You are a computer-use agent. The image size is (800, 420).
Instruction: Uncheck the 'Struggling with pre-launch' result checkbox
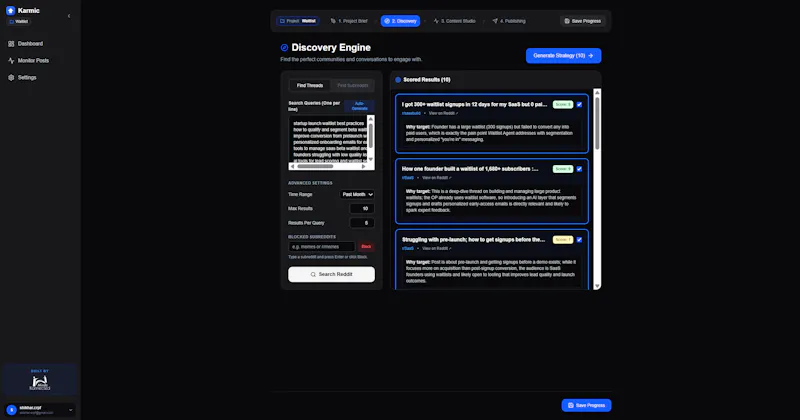point(579,240)
